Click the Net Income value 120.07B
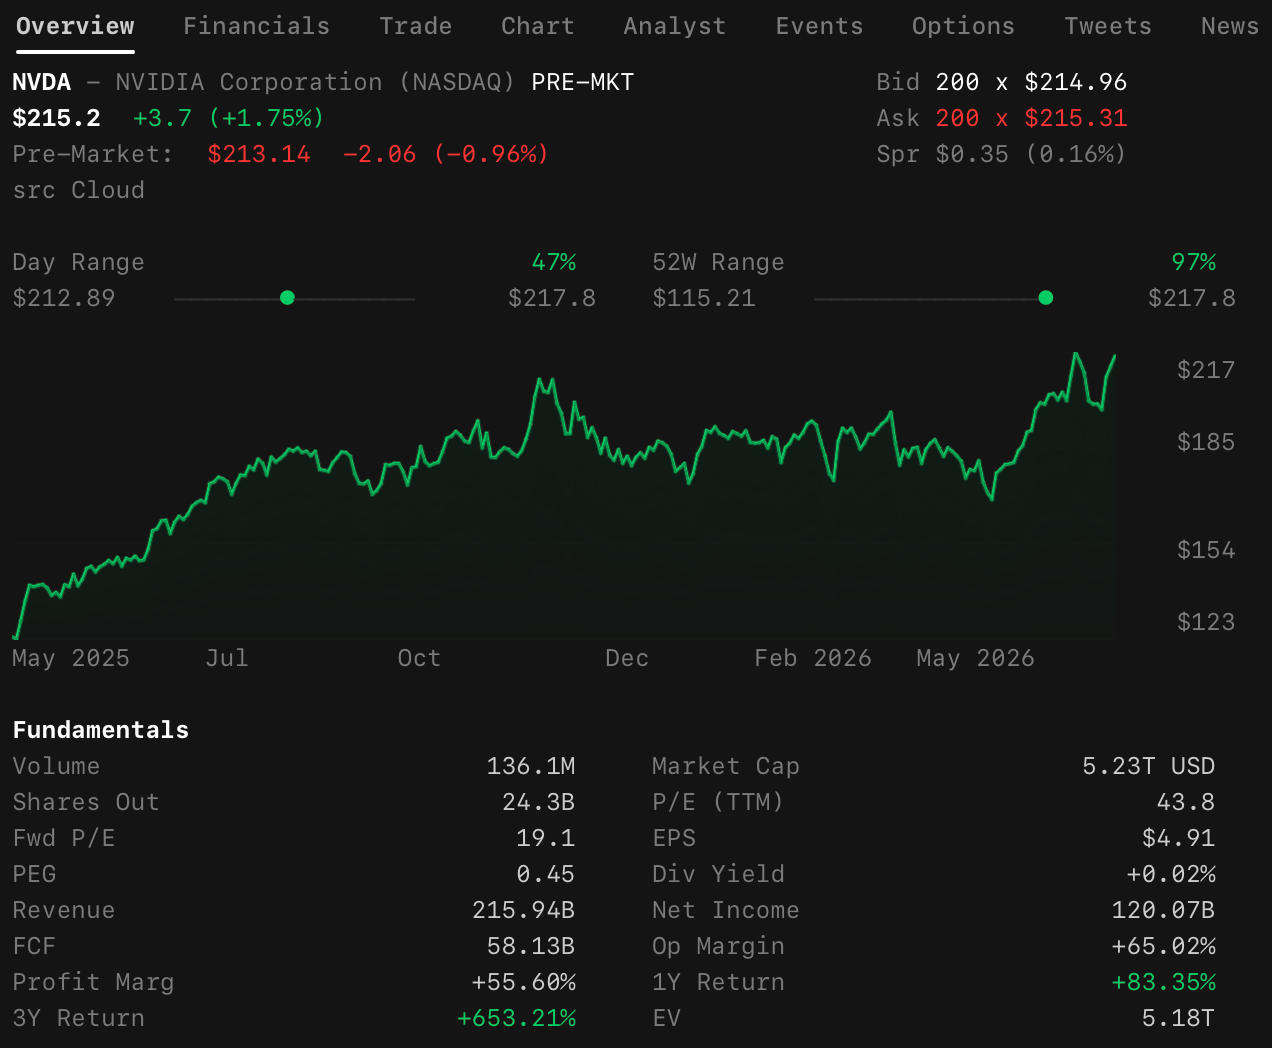Screen dimensions: 1272x1048 [x=1164, y=910]
